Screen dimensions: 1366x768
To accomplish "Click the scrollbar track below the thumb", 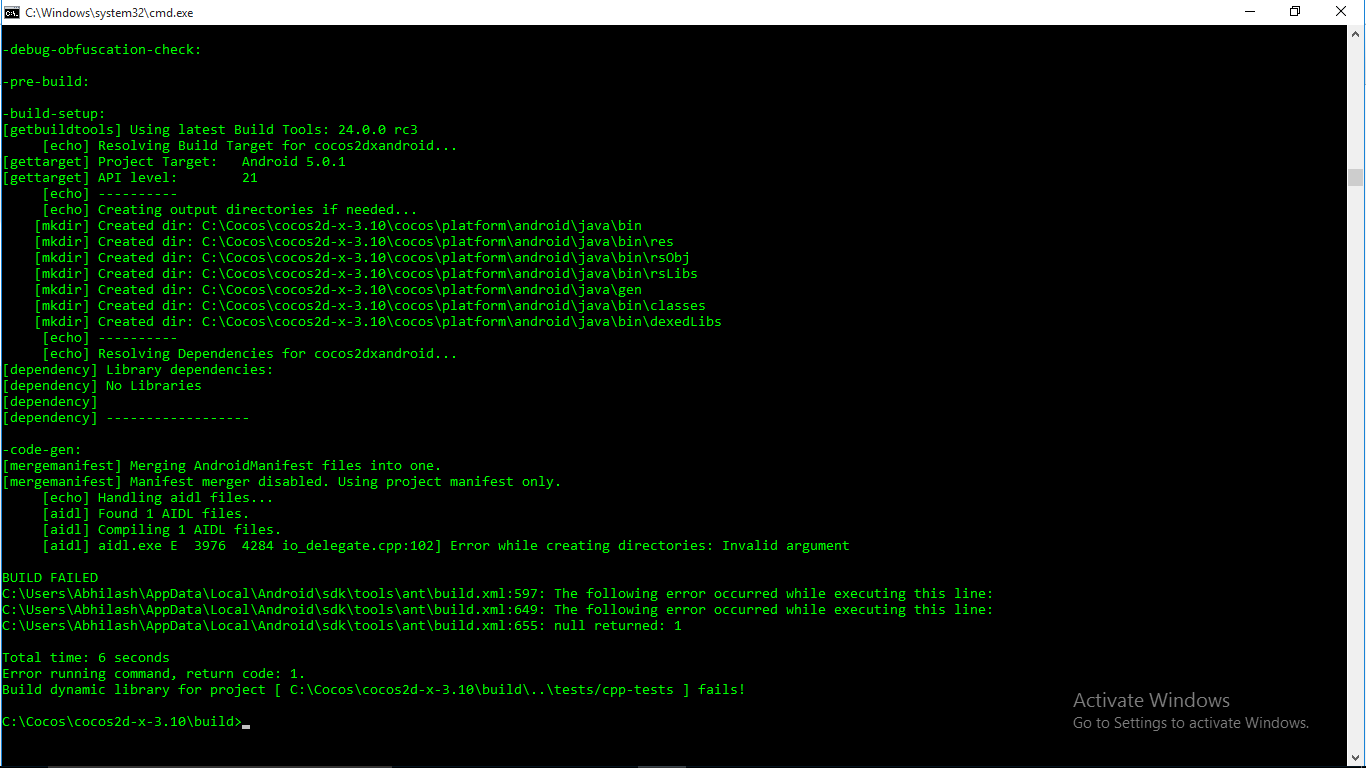I will pos(1355,450).
